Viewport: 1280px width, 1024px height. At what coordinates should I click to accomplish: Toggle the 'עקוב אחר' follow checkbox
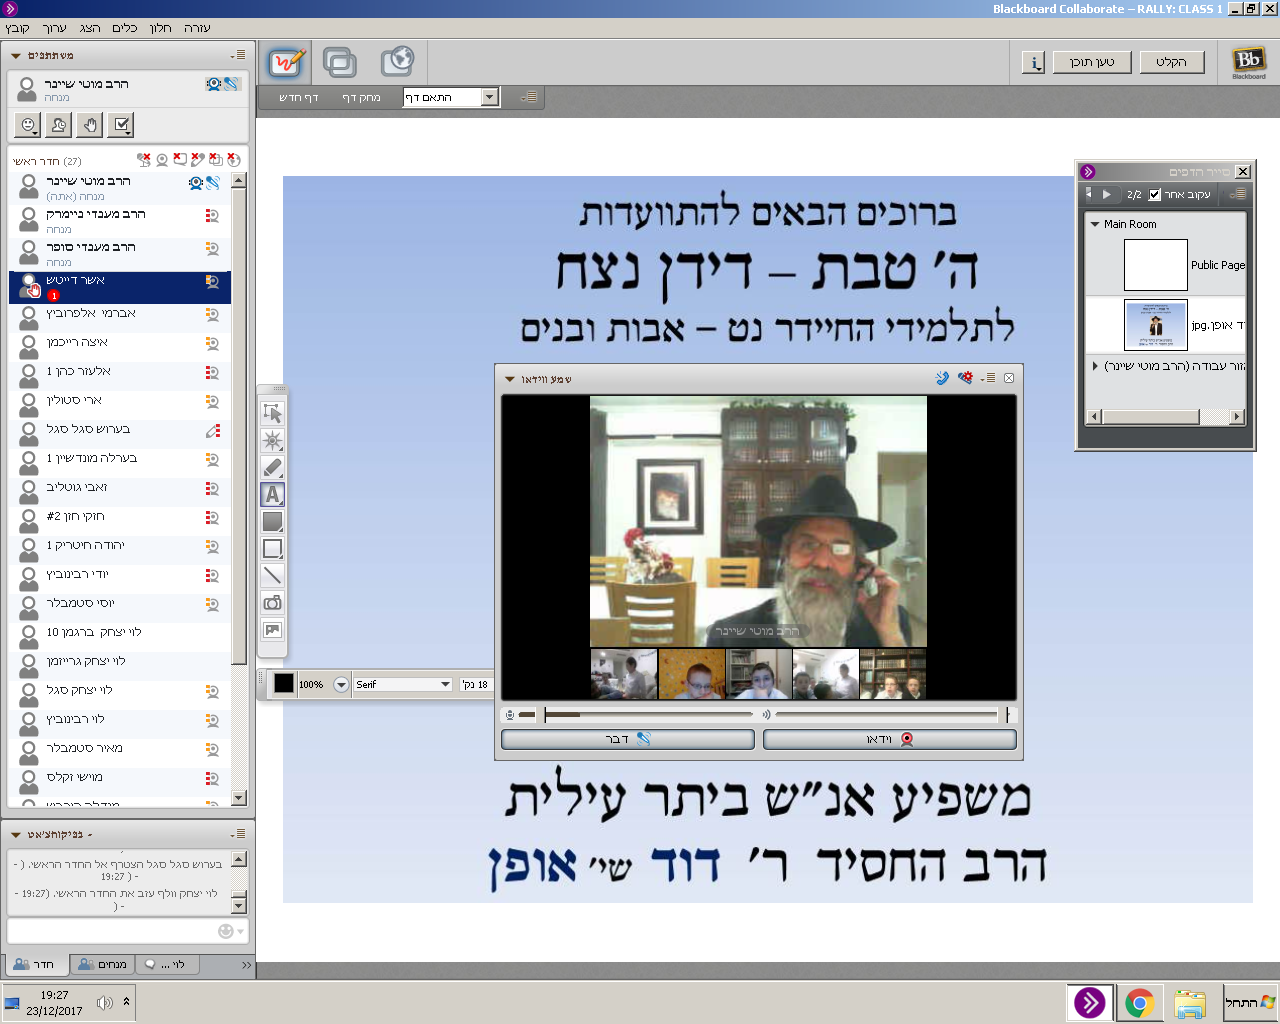click(x=1155, y=194)
